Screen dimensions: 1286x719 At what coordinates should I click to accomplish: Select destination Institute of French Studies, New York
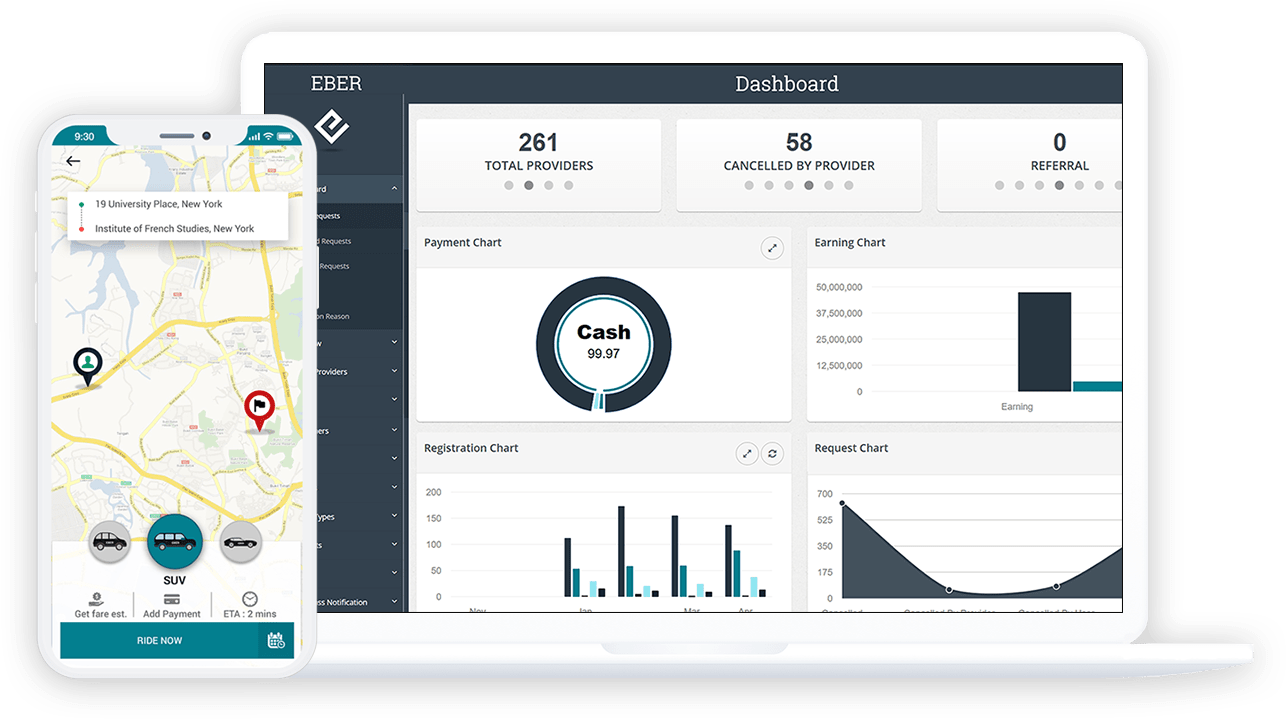pyautogui.click(x=175, y=229)
